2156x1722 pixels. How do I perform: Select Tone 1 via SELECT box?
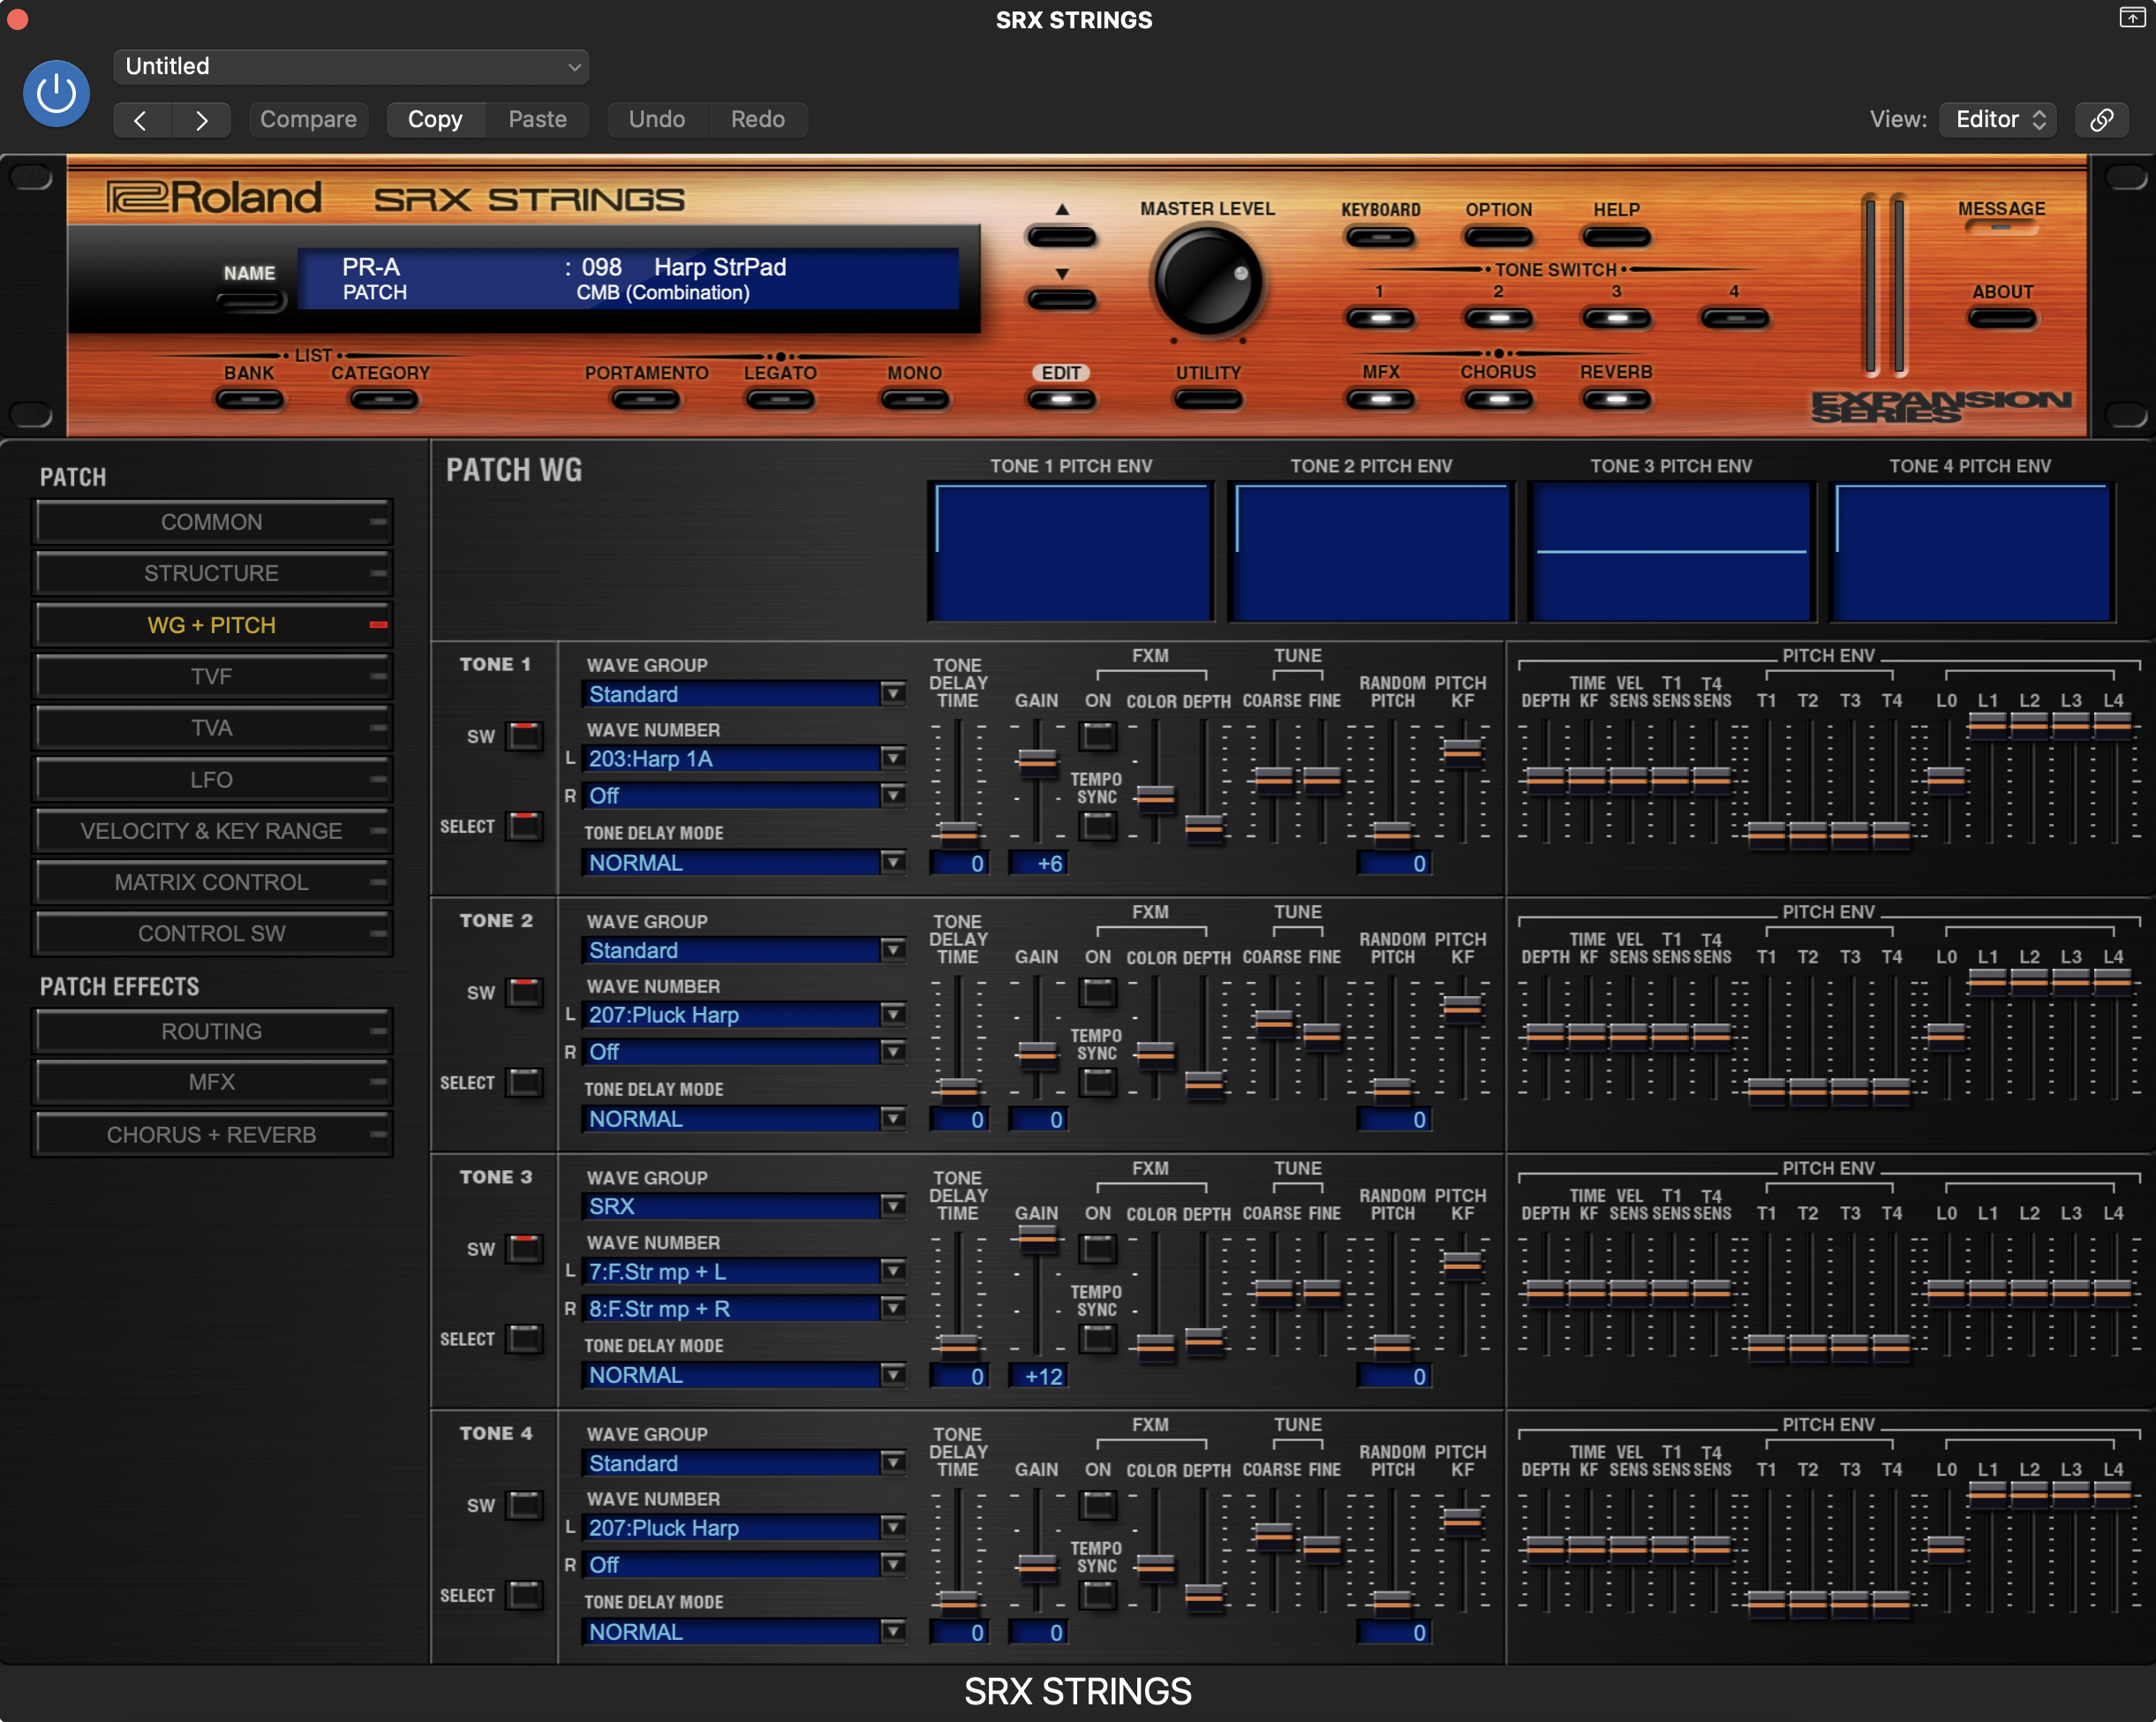pos(525,827)
